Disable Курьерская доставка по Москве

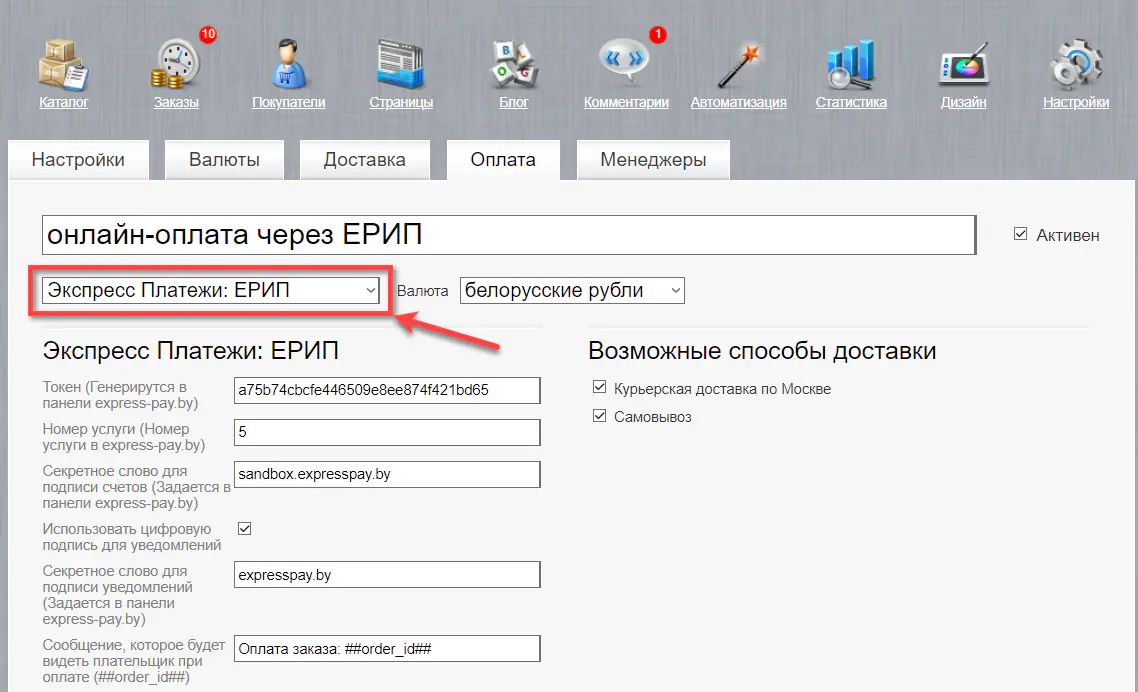[599, 387]
